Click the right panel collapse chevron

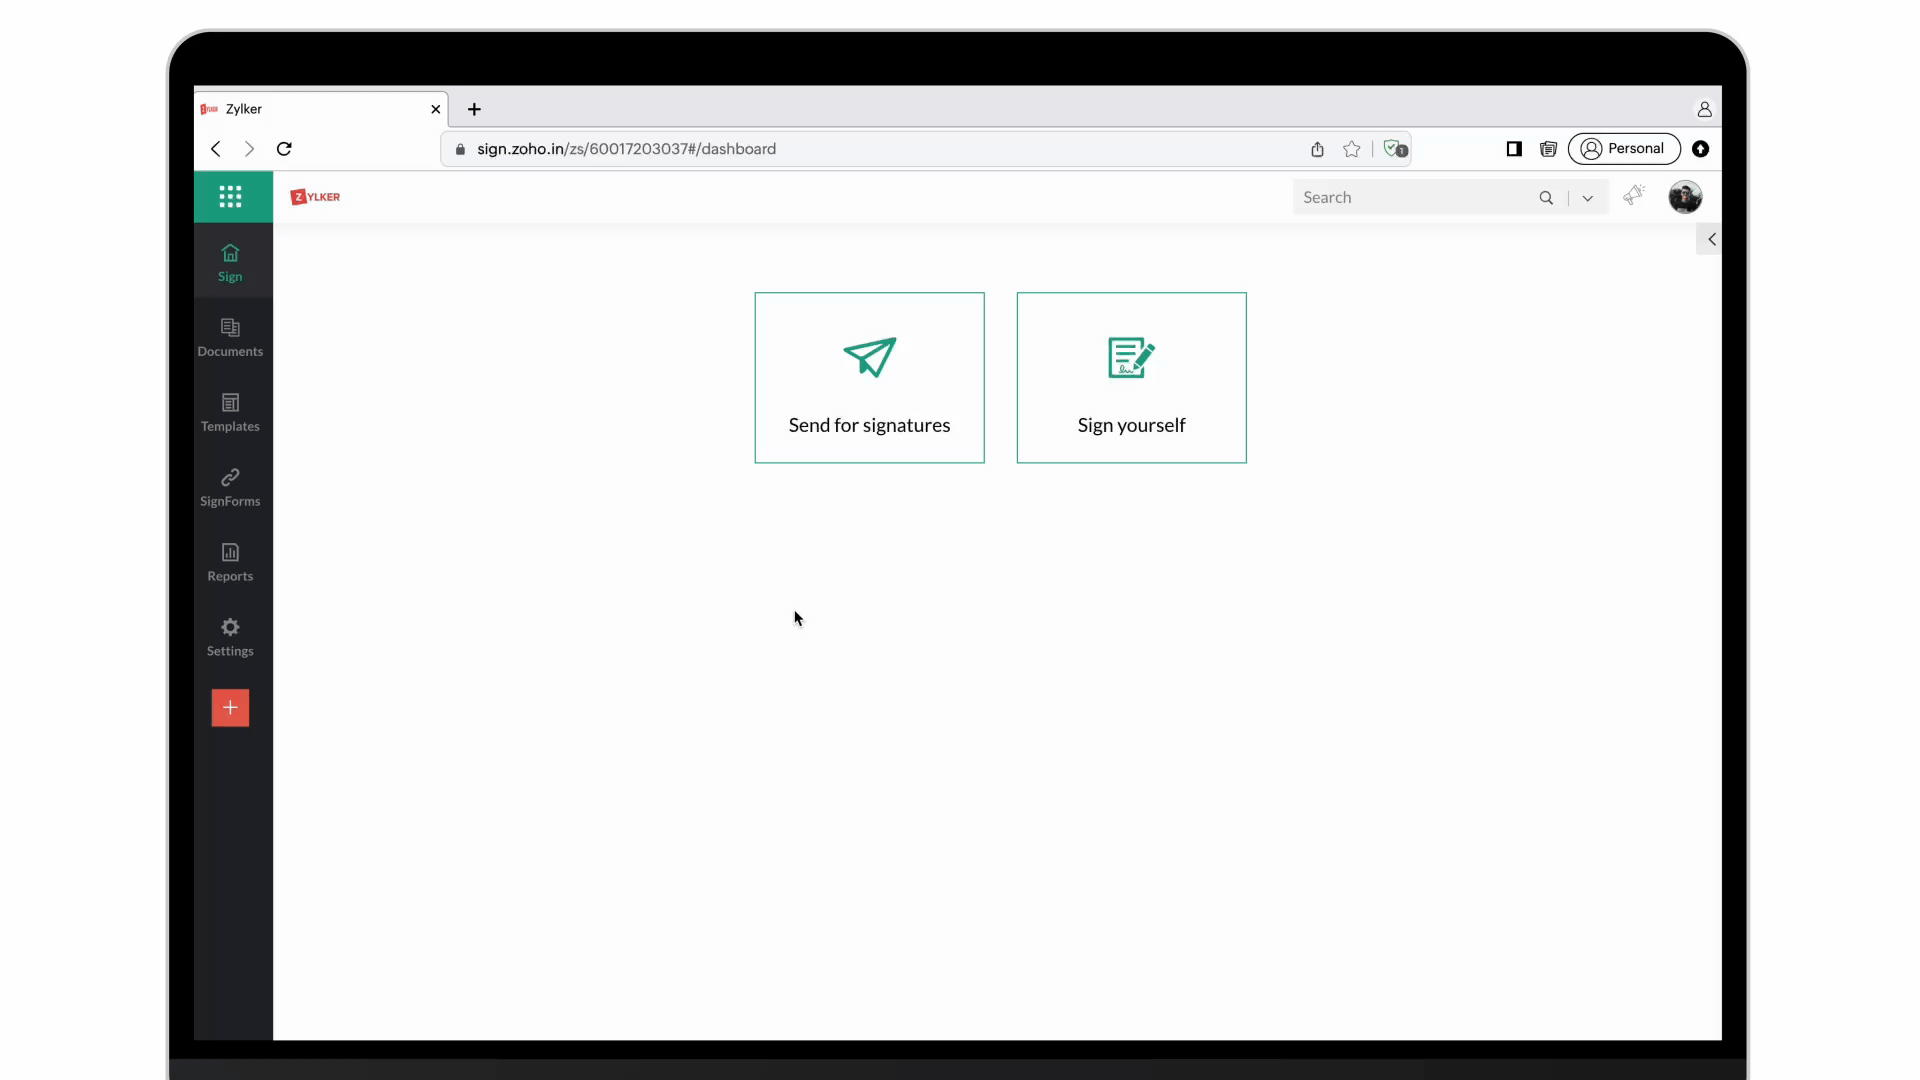click(1712, 240)
